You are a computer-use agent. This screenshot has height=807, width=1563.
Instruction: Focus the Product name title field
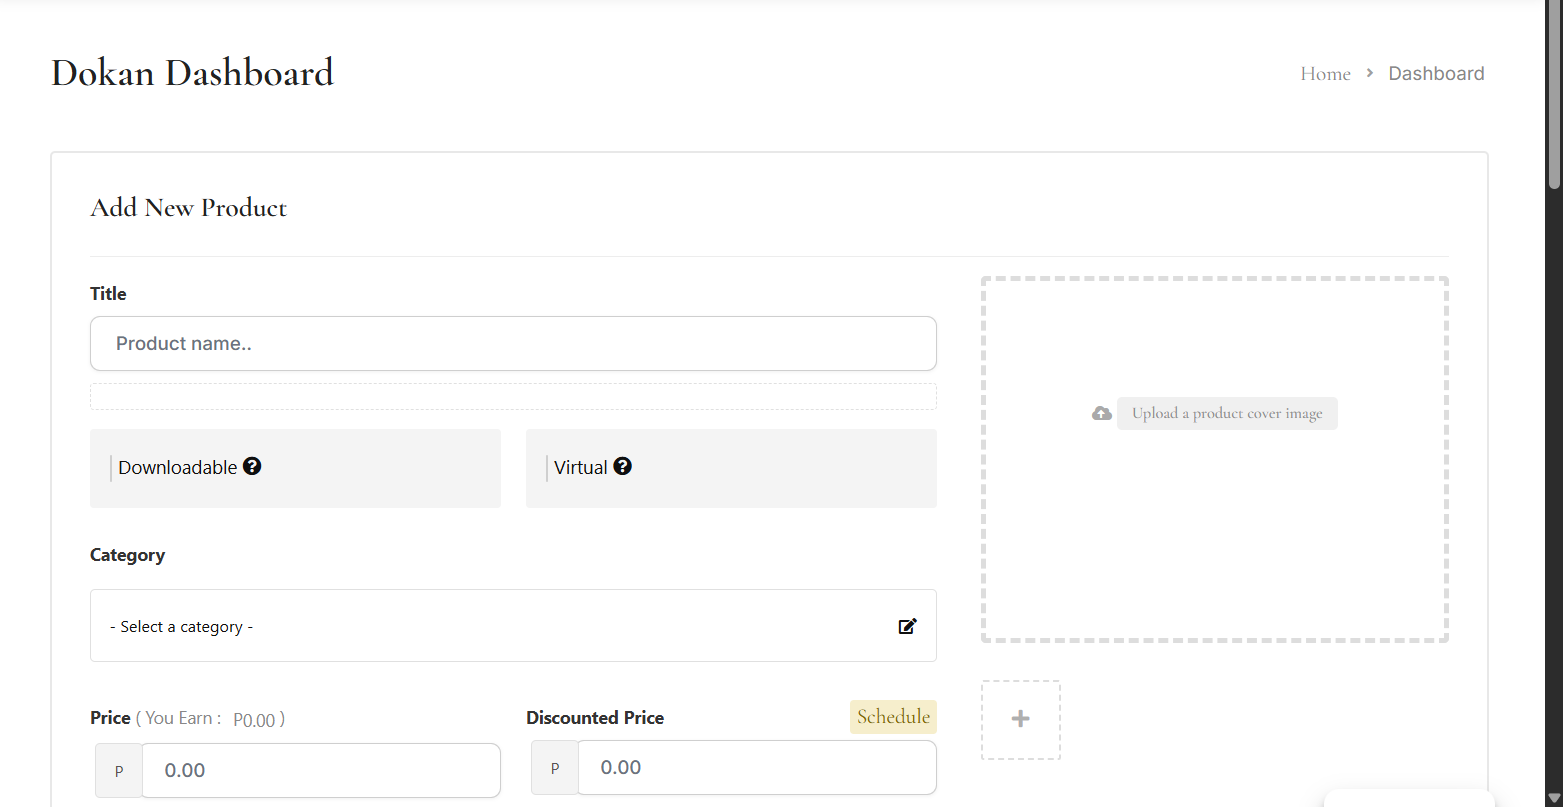tap(513, 344)
